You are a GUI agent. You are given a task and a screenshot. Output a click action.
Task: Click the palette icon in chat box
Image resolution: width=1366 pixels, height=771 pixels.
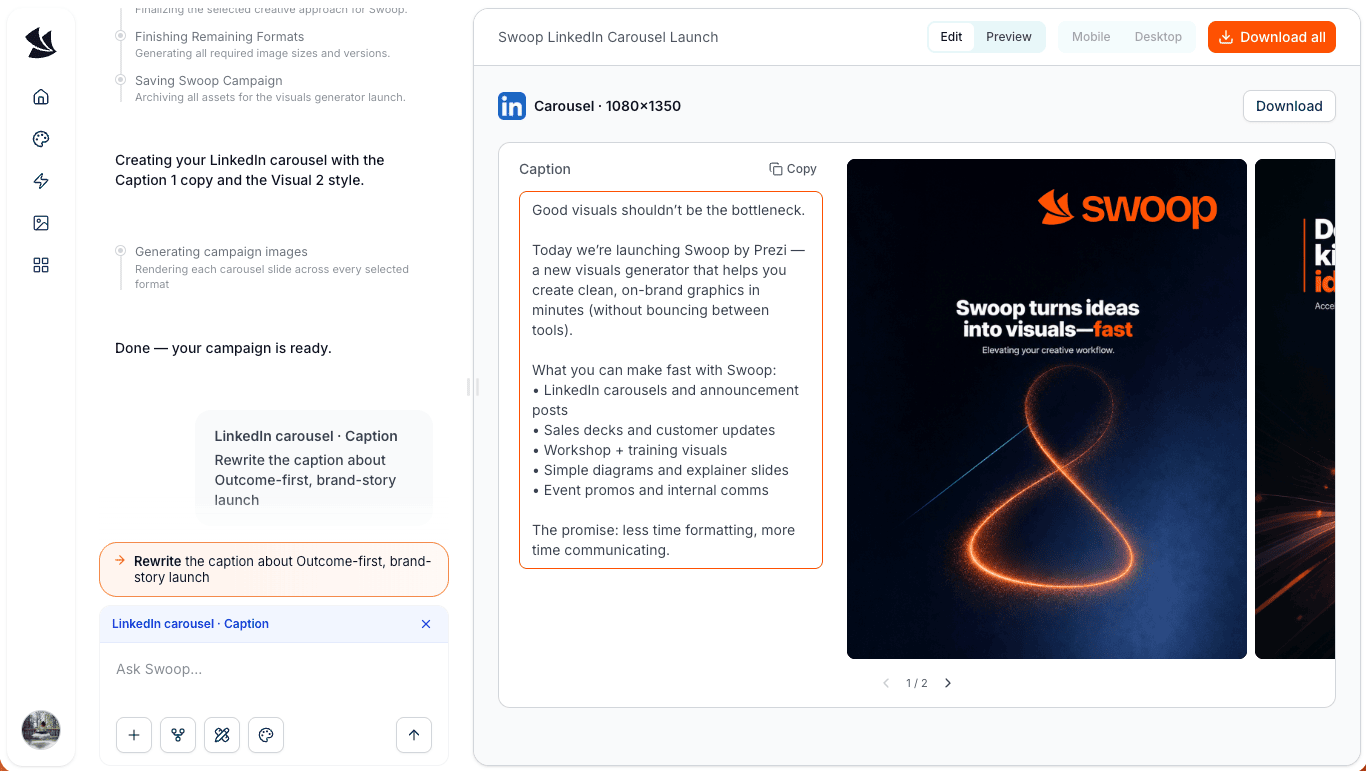266,735
